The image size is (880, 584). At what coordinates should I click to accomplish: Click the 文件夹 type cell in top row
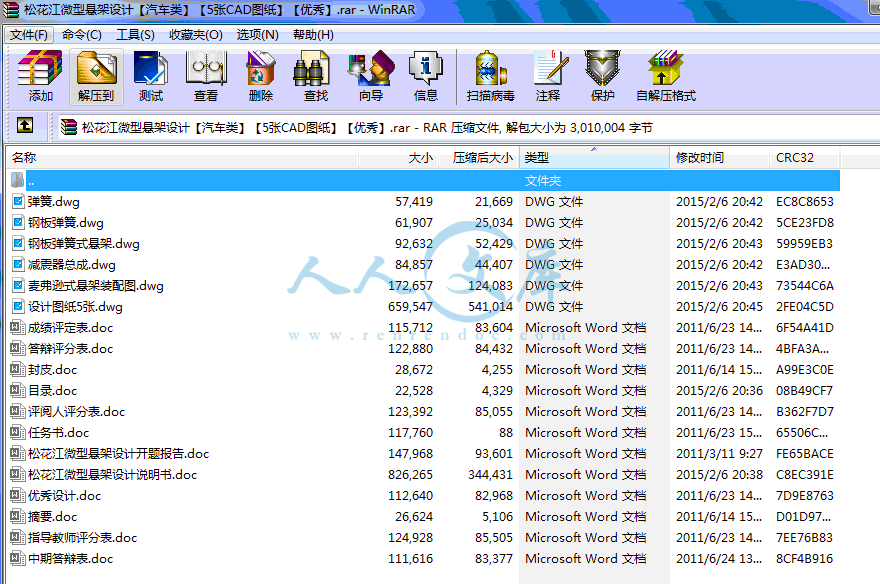[543, 181]
